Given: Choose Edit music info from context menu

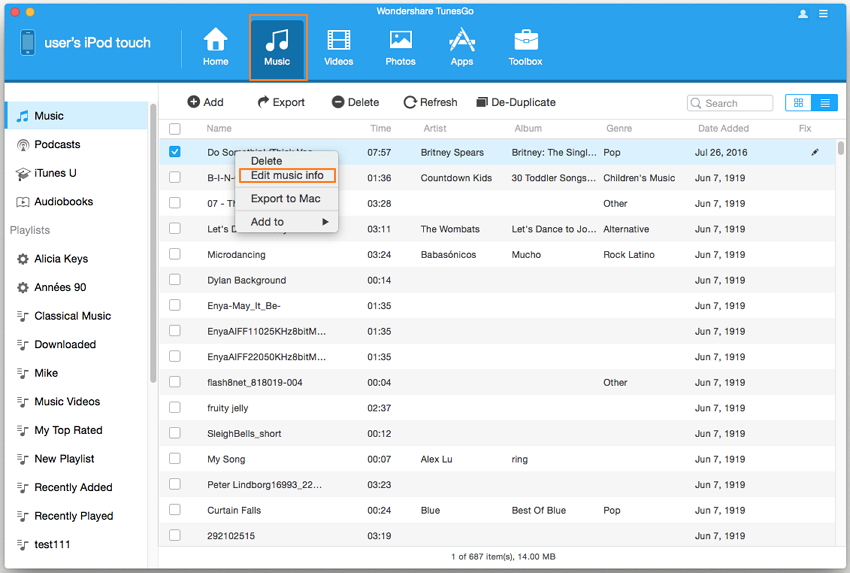Looking at the screenshot, I should point(287,175).
